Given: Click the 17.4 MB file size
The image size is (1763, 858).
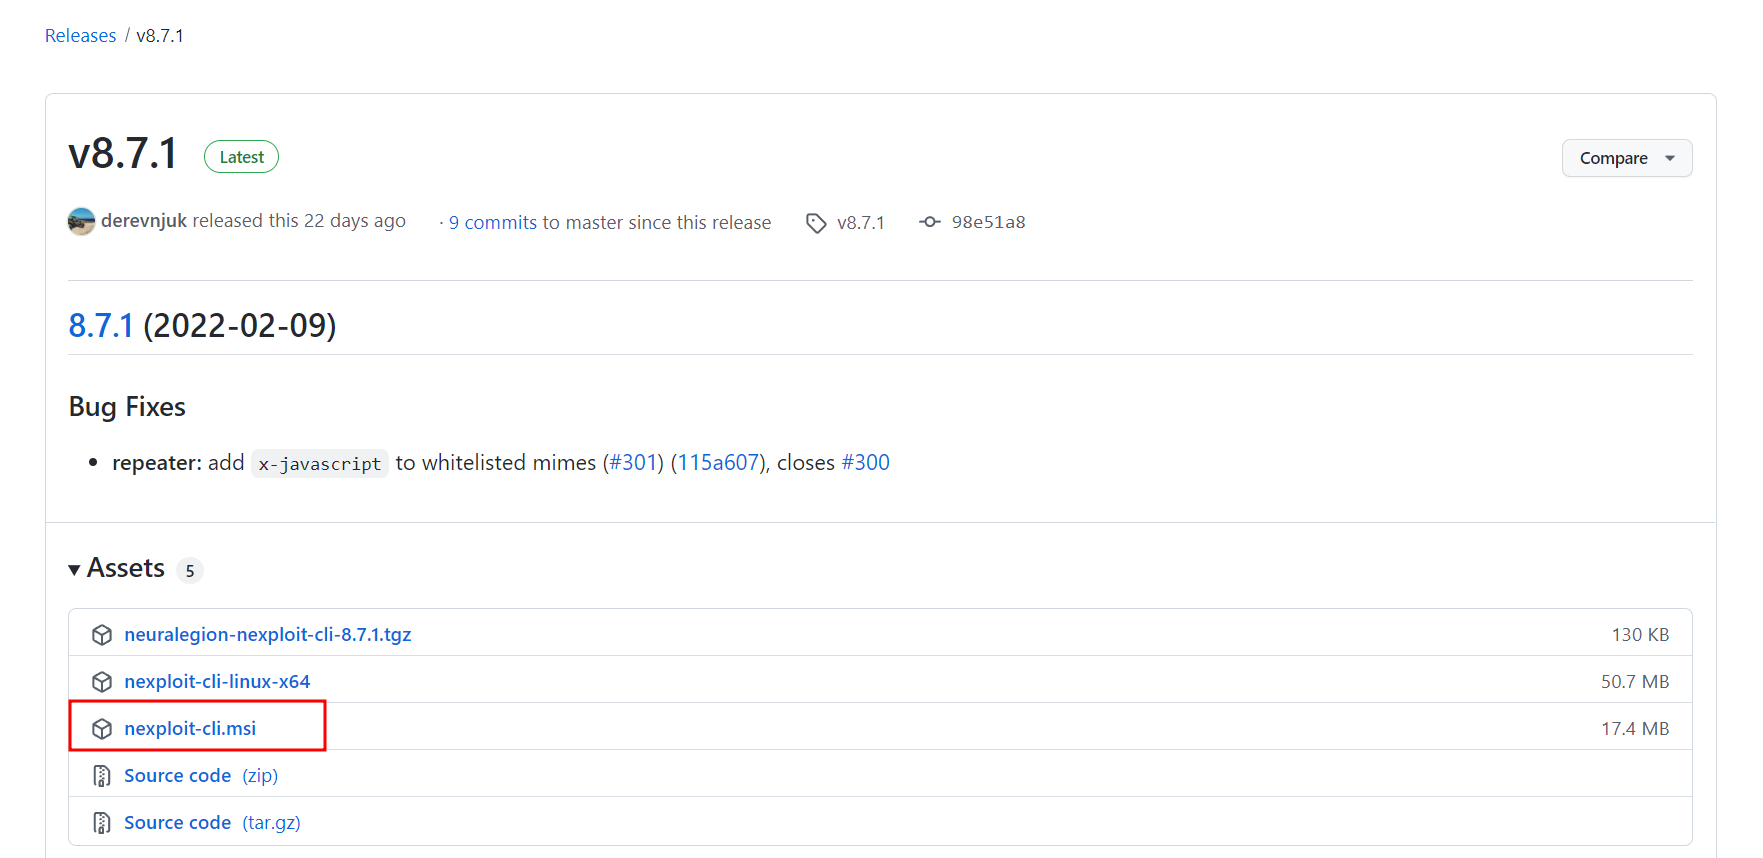Looking at the screenshot, I should coord(1635,729).
